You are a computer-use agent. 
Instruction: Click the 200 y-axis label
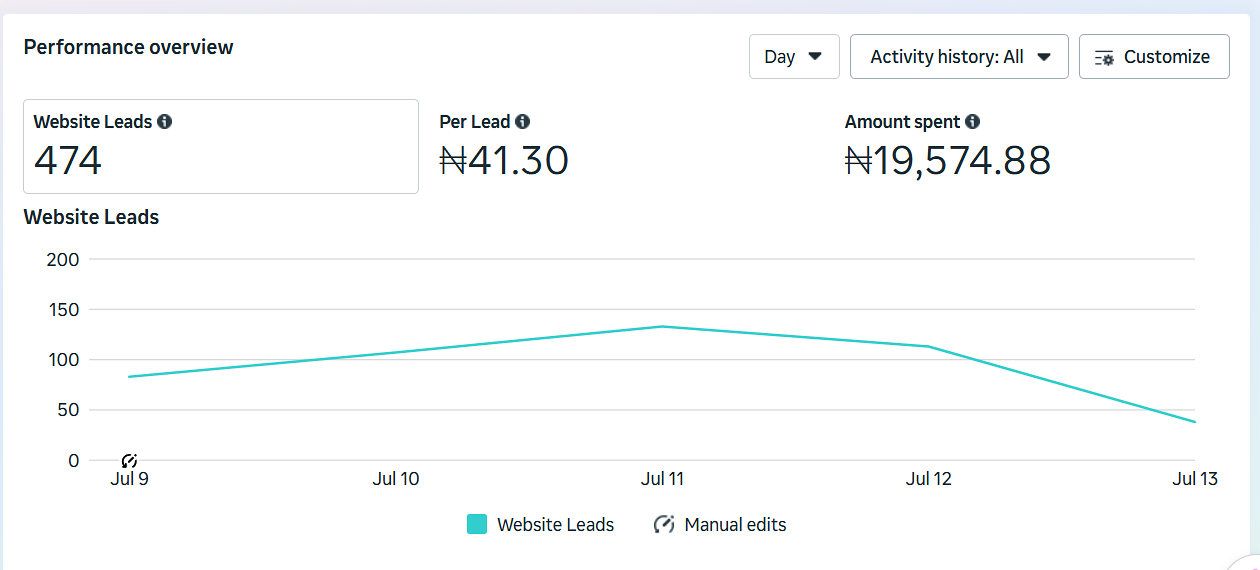(x=63, y=259)
